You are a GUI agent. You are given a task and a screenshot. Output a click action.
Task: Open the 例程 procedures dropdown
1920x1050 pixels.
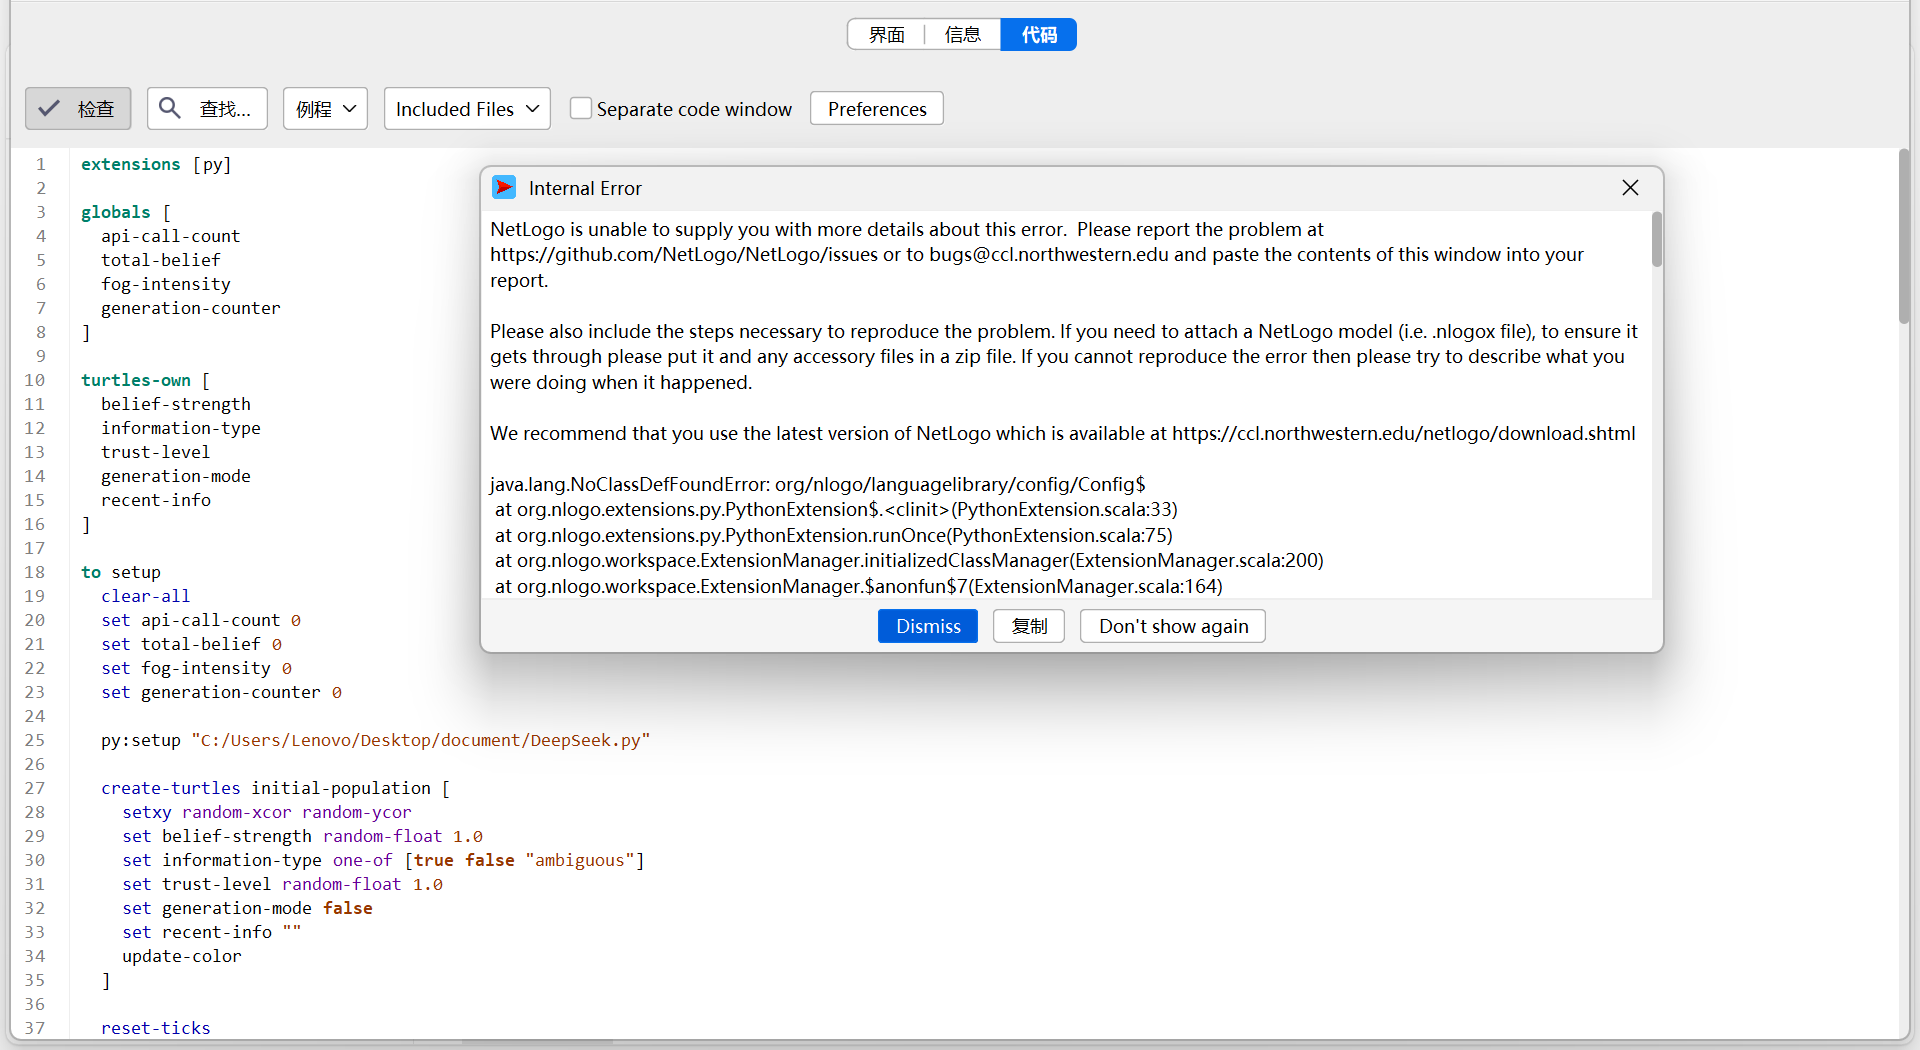(x=325, y=109)
